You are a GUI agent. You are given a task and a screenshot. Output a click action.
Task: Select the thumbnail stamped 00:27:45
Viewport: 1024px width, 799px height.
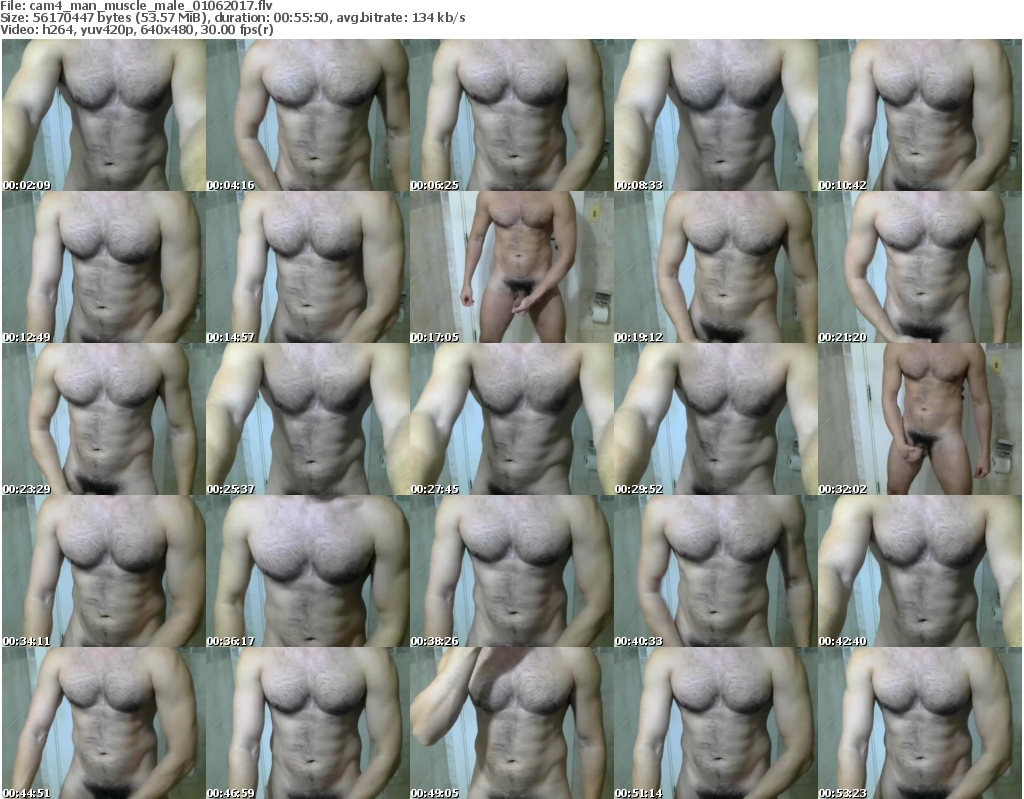tap(511, 419)
